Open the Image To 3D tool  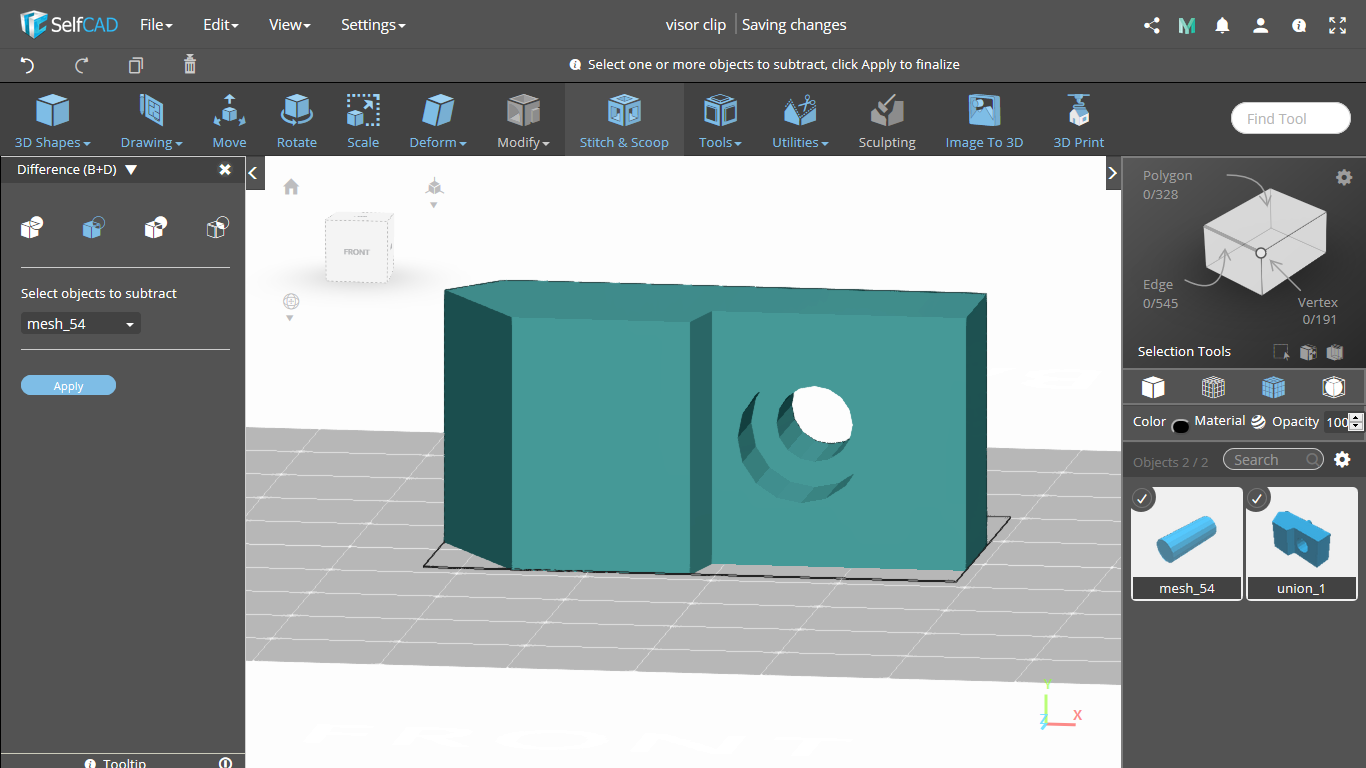984,120
